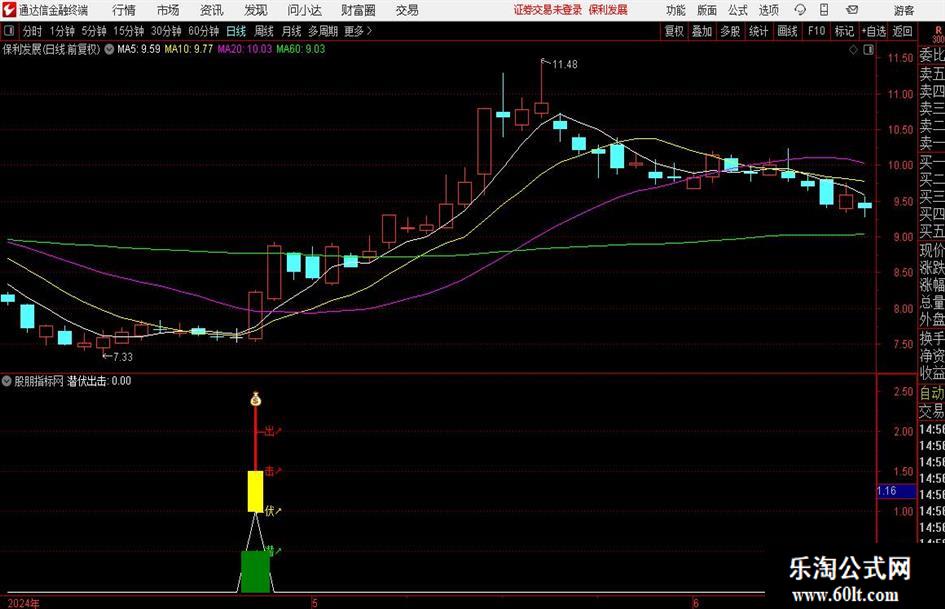Image resolution: width=945 pixels, height=609 pixels.
Task: Click the diamond icon at chart top-right
Action: tap(853, 50)
